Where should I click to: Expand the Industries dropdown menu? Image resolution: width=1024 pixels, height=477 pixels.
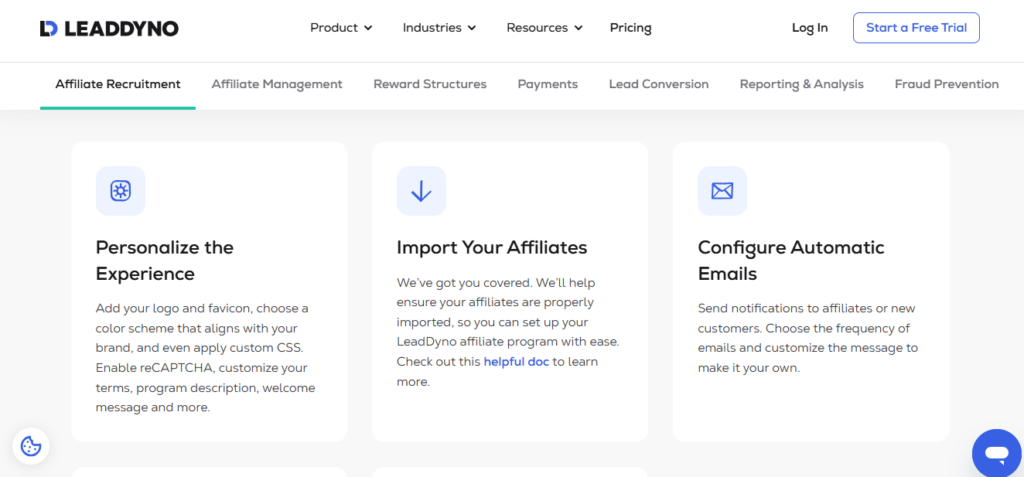[x=439, y=28]
